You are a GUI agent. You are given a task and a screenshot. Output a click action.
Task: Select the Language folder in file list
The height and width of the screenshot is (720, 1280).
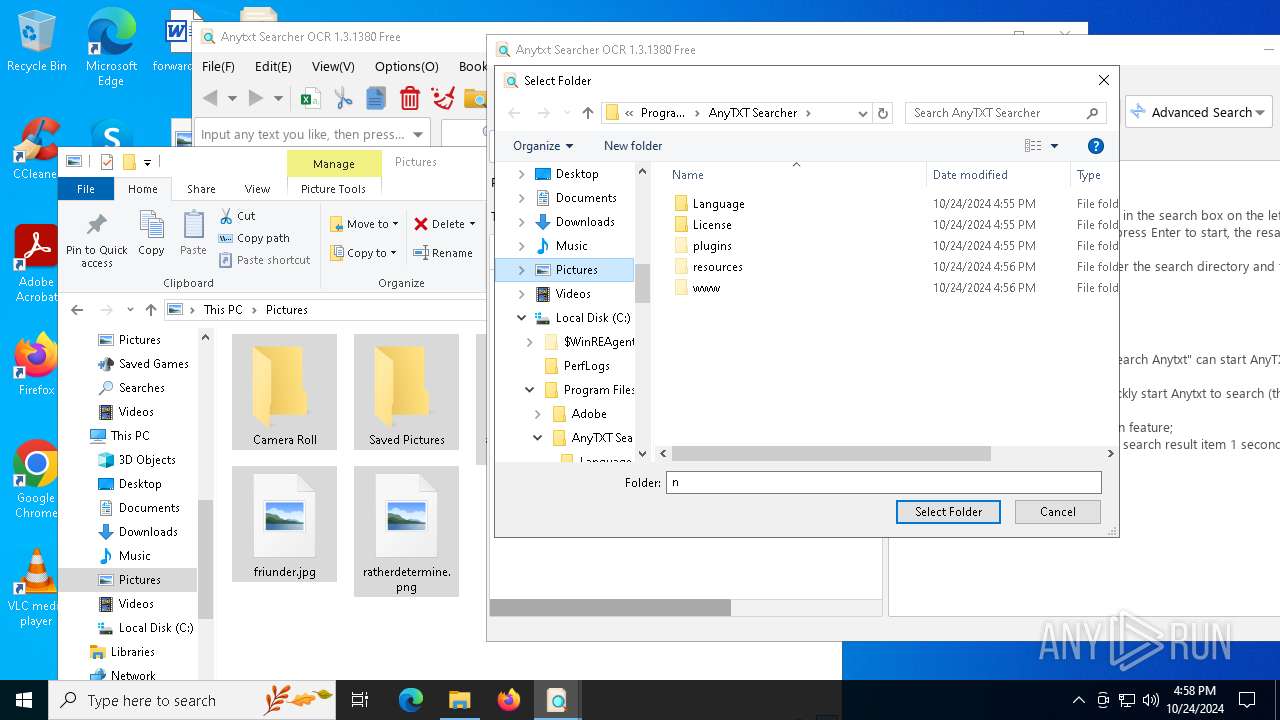(x=718, y=204)
